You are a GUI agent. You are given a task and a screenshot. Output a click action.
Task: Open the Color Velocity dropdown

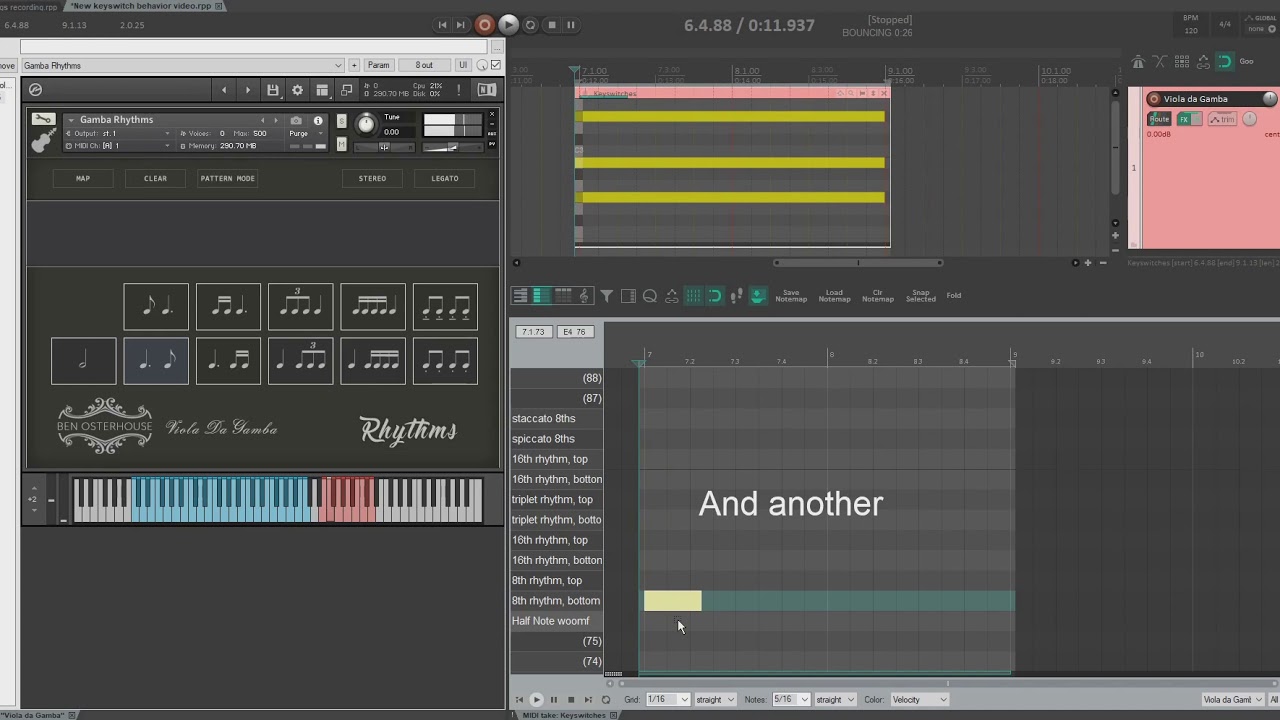click(918, 700)
